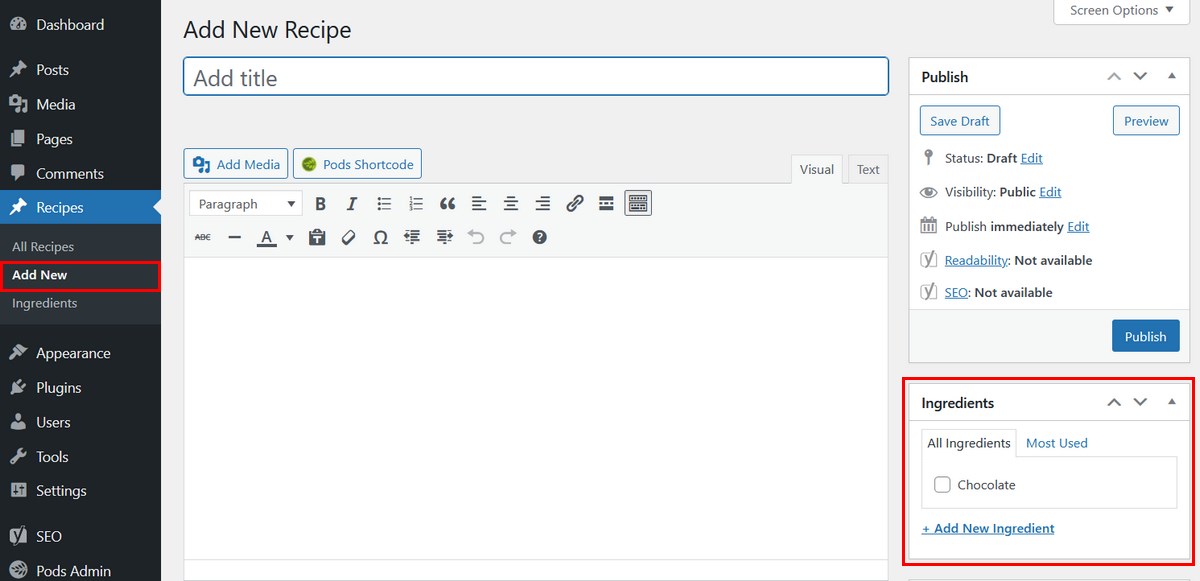
Task: Select the All Ingredients tab
Action: (x=969, y=443)
